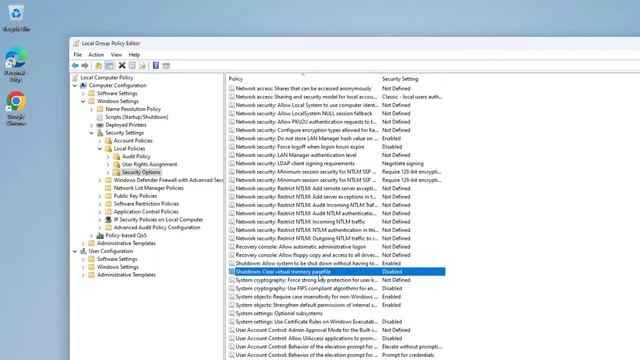This screenshot has width=640, height=360.
Task: Click the policy icon beside Shutdown: Clear virtual memory pagefile
Action: coord(232,272)
